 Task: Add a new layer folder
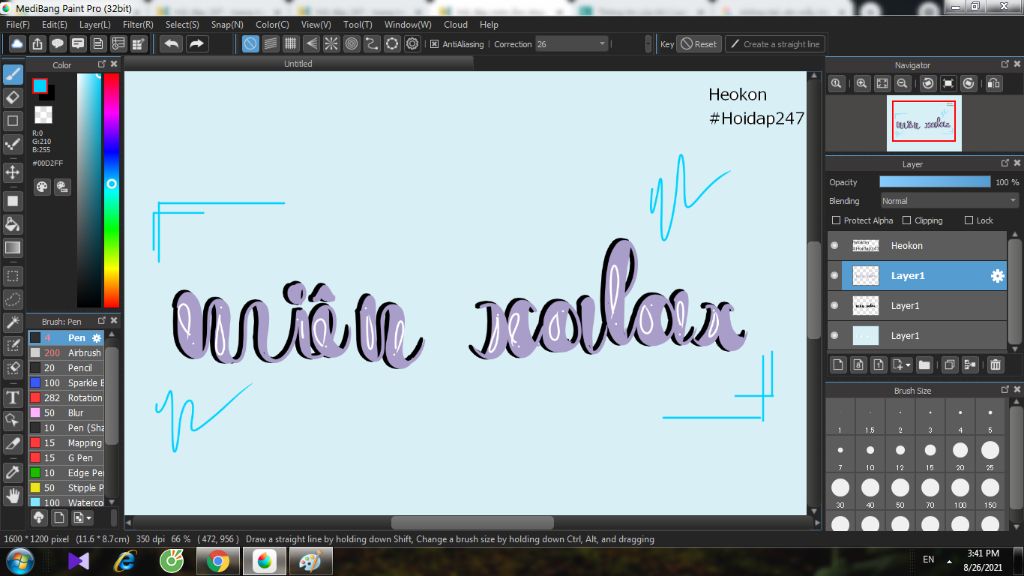924,365
